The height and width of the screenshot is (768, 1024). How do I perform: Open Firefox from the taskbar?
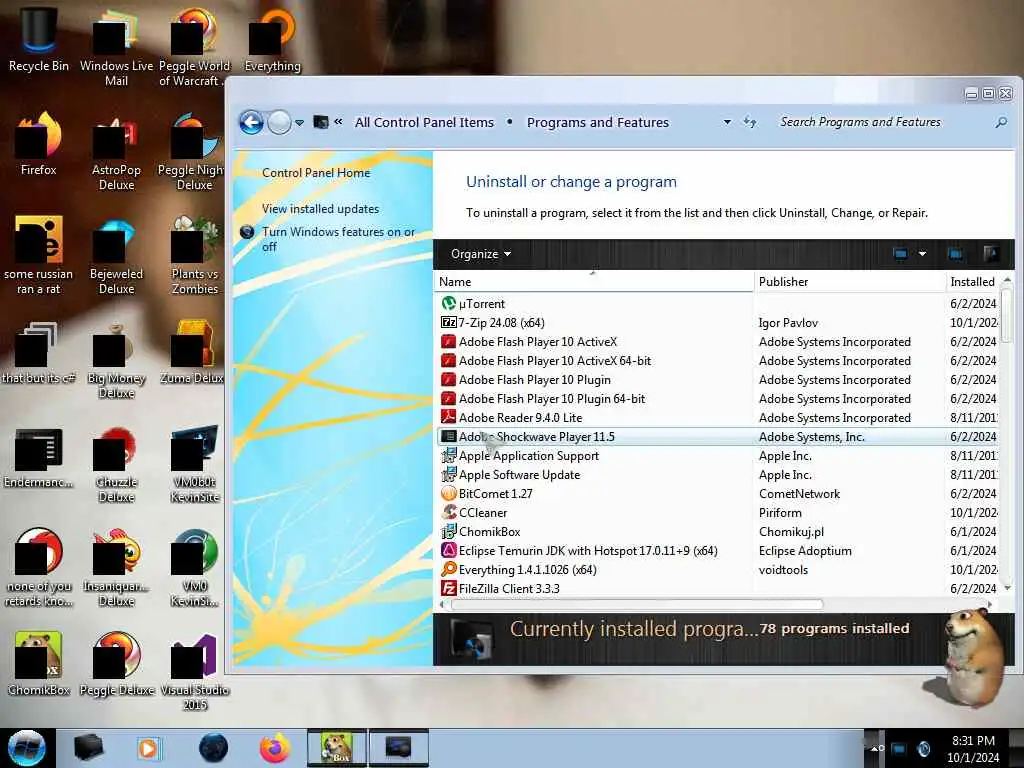tap(274, 748)
